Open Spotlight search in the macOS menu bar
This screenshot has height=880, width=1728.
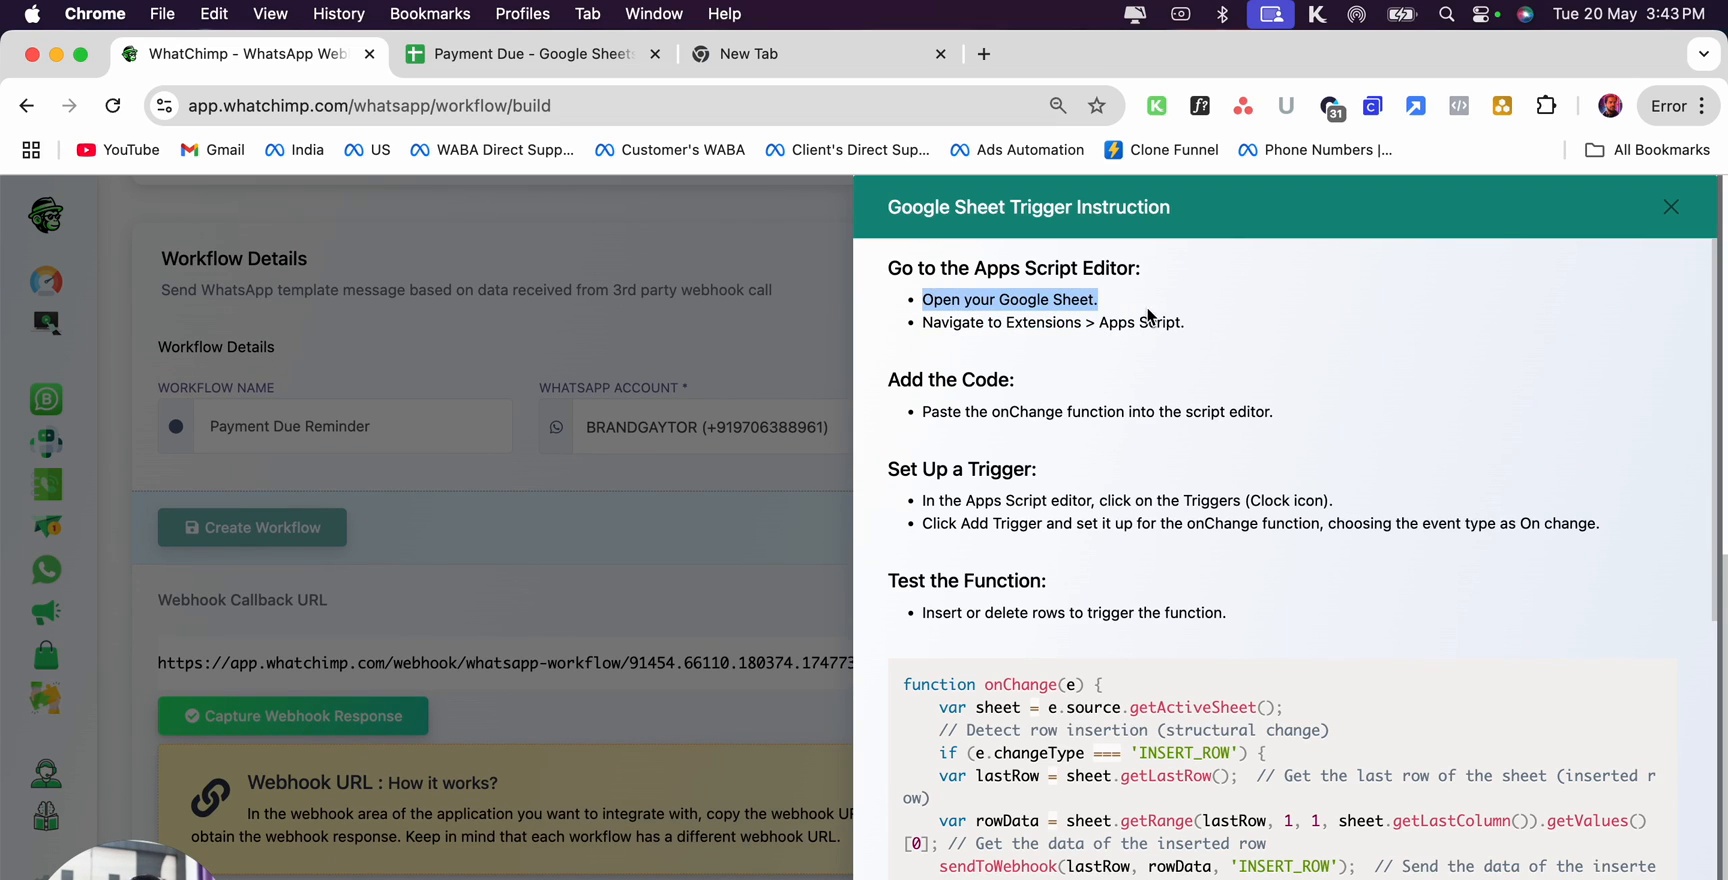tap(1446, 14)
